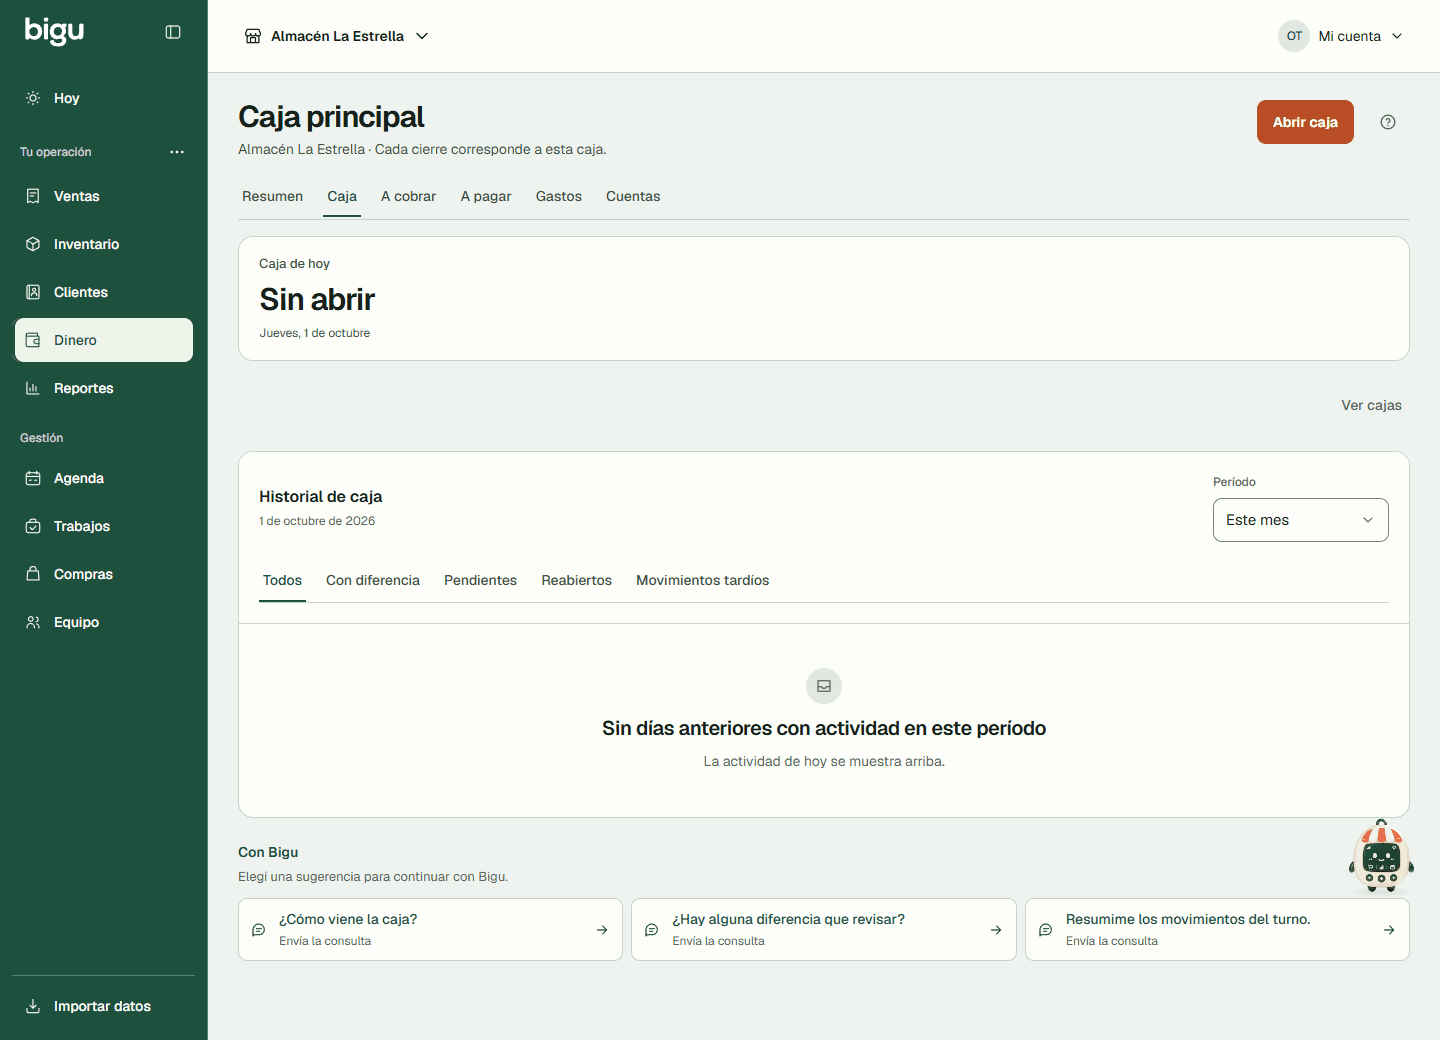Select Dinero wallet icon
The height and width of the screenshot is (1040, 1440).
click(x=33, y=340)
